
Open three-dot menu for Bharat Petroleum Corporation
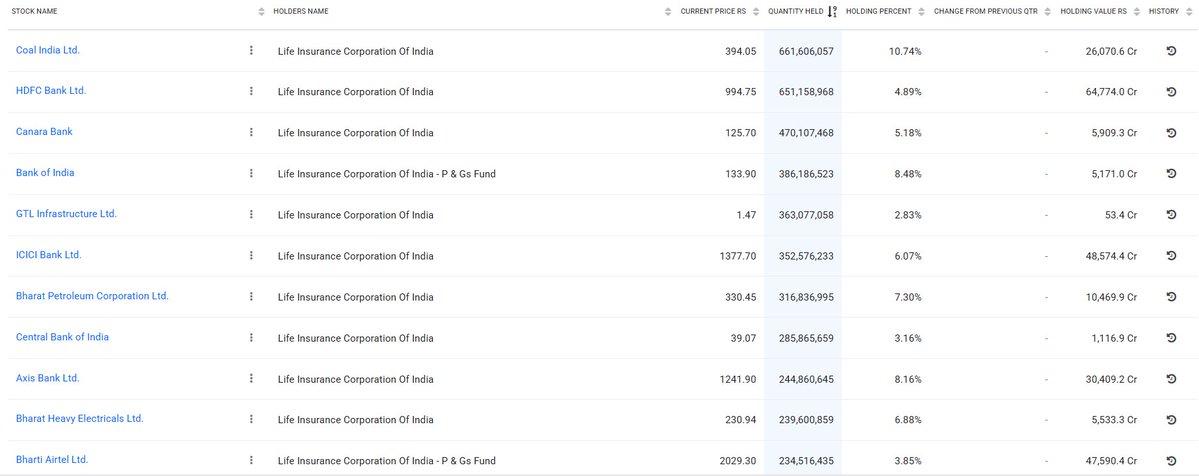(251, 296)
